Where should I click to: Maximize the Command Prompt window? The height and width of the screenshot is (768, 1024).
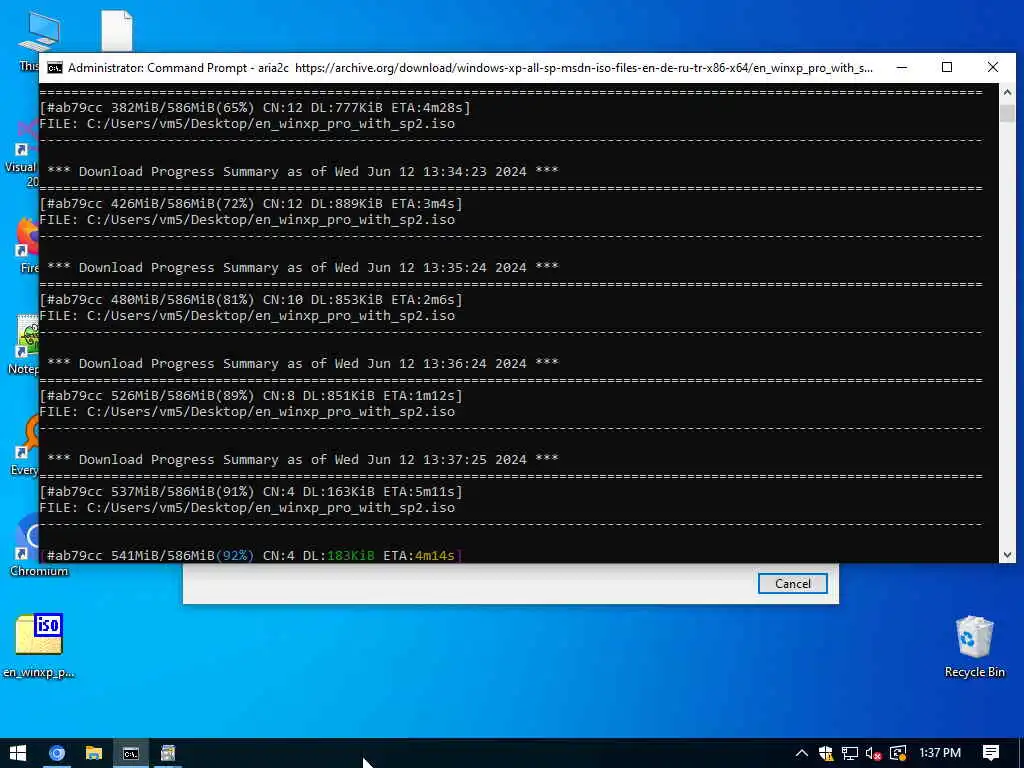tap(947, 67)
